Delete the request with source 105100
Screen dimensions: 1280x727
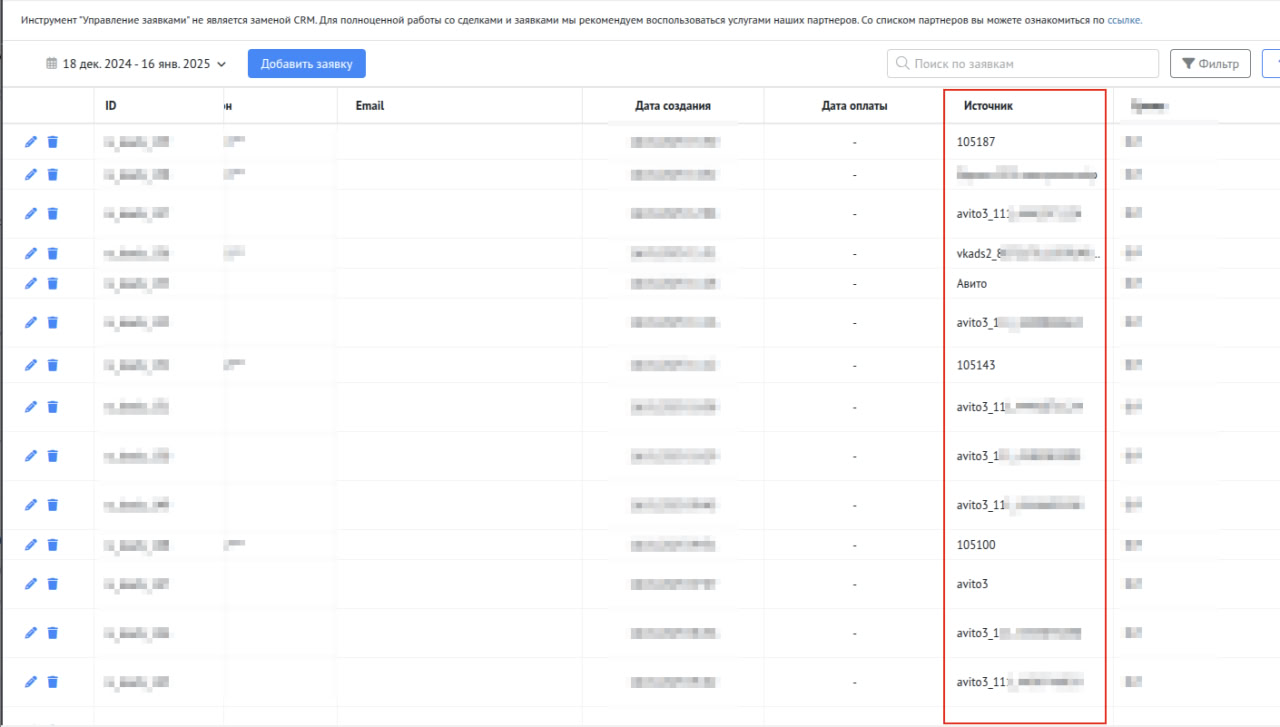(53, 545)
